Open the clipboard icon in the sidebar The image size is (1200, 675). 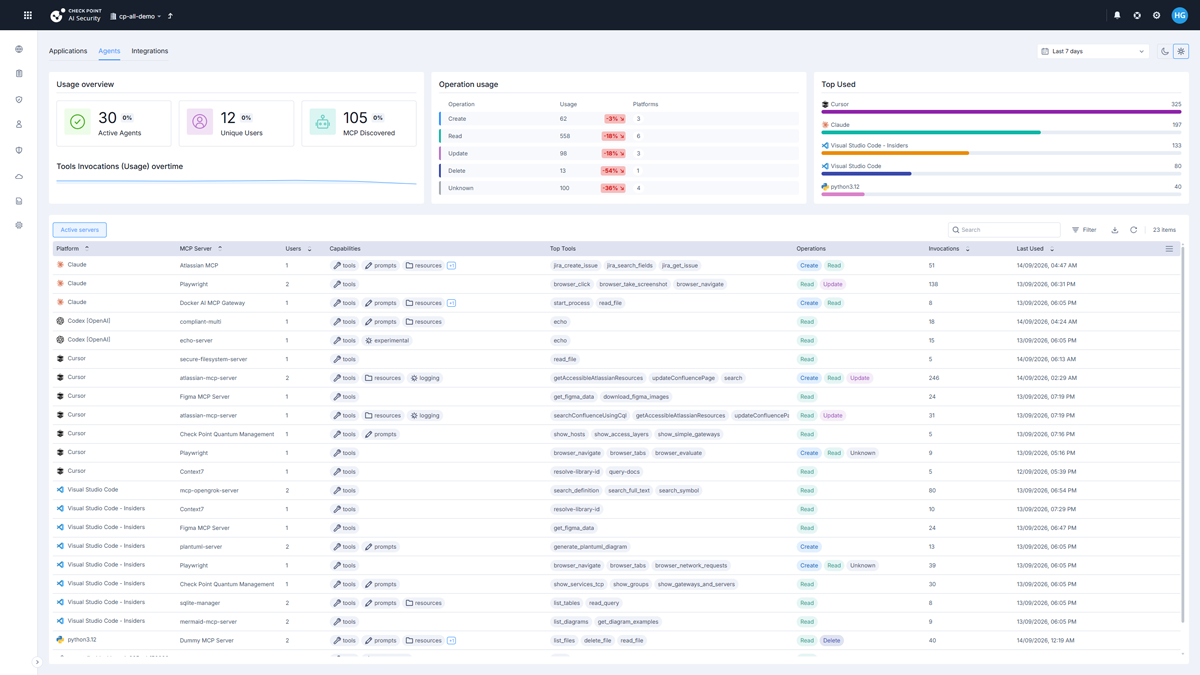pos(19,74)
